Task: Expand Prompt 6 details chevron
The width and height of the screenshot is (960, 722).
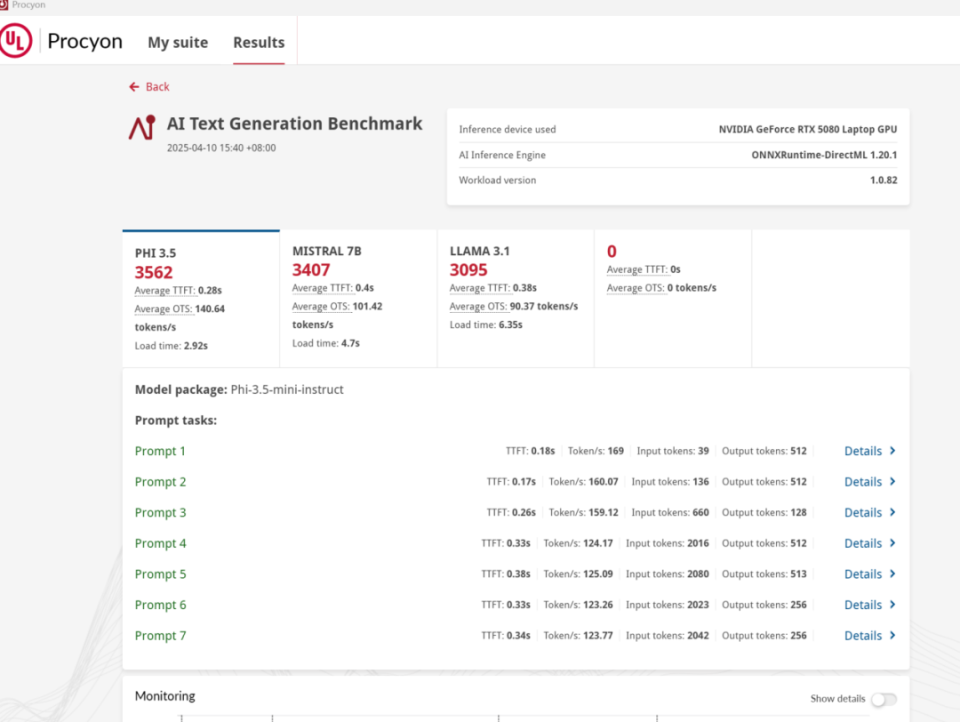Action: (893, 604)
